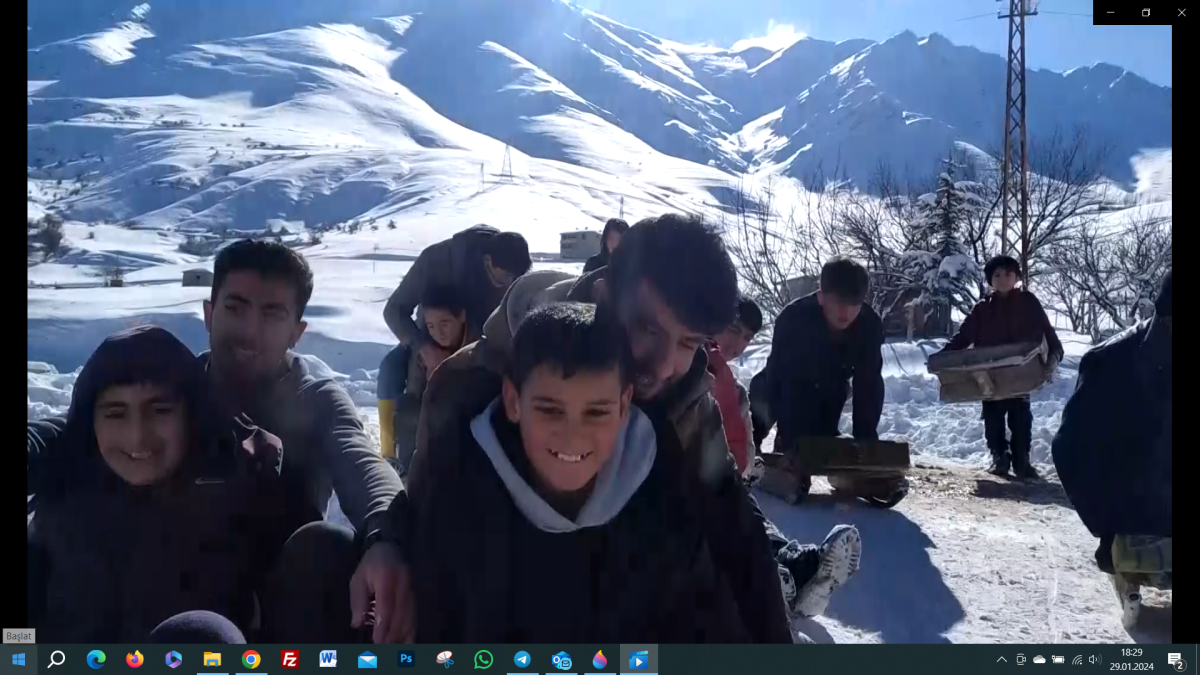Screen dimensions: 1200x675
Task: Open the Mail app envelope icon
Action: pos(367,659)
